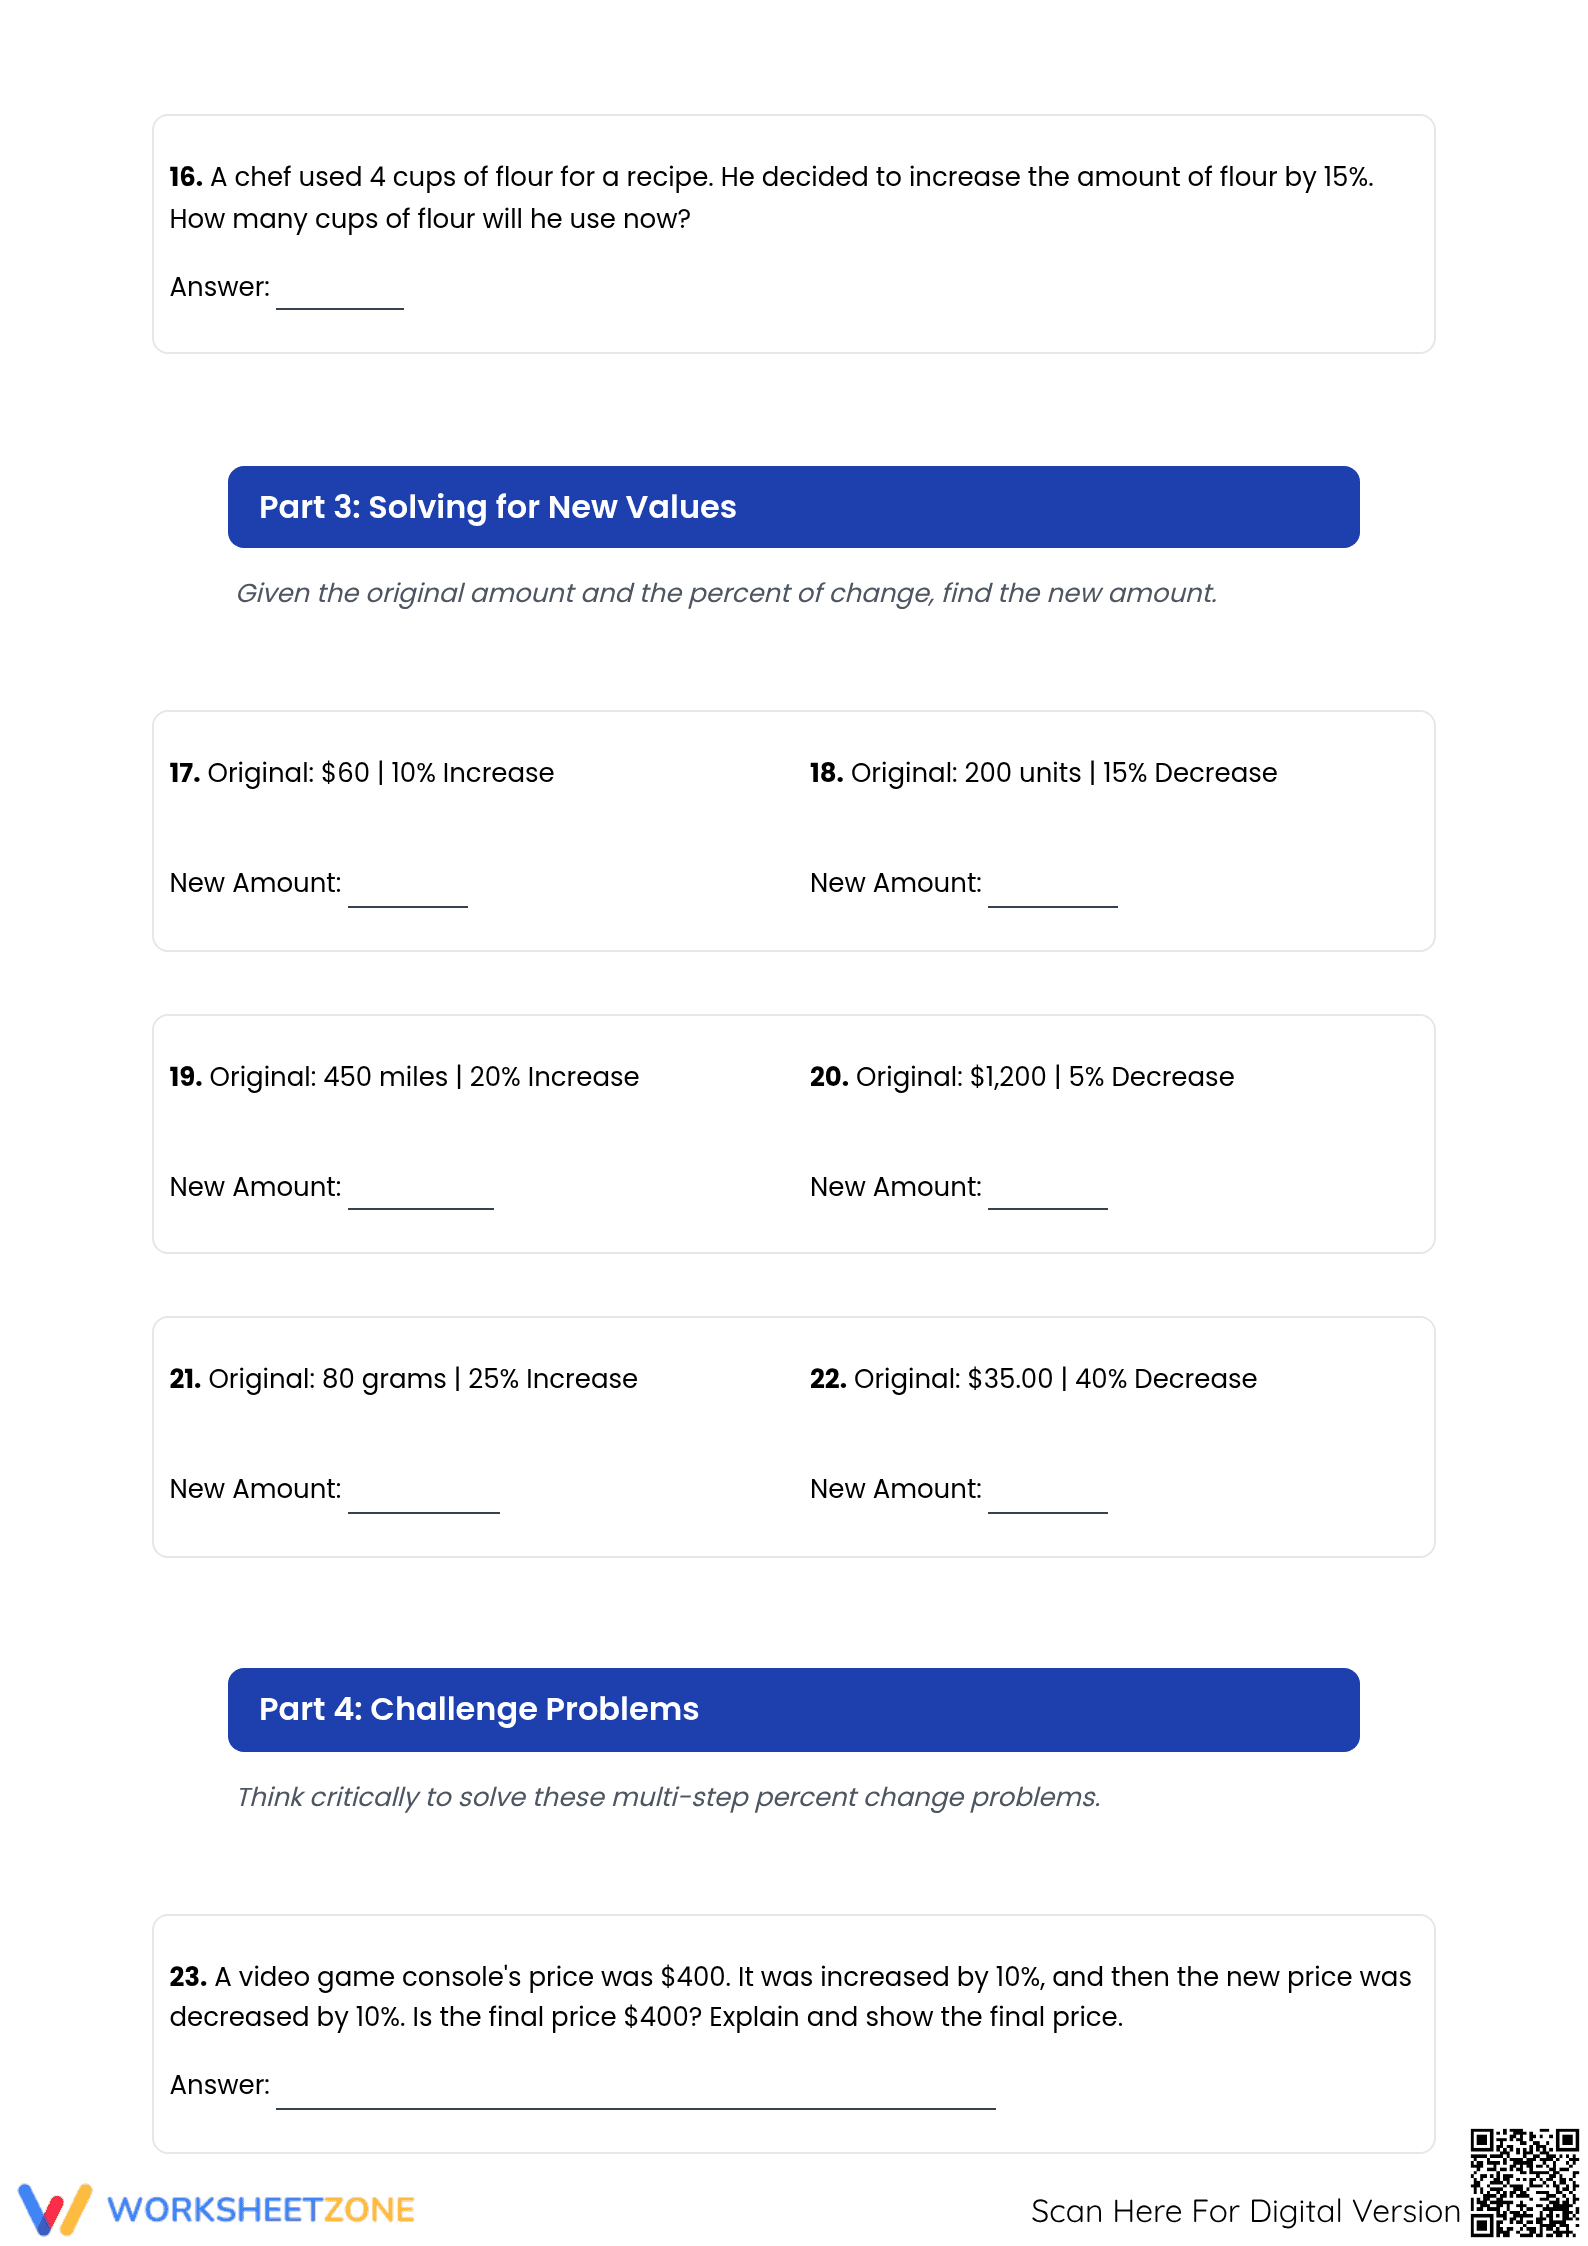Click the QR code for digital version
1588x2246 pixels.
point(1525,2182)
